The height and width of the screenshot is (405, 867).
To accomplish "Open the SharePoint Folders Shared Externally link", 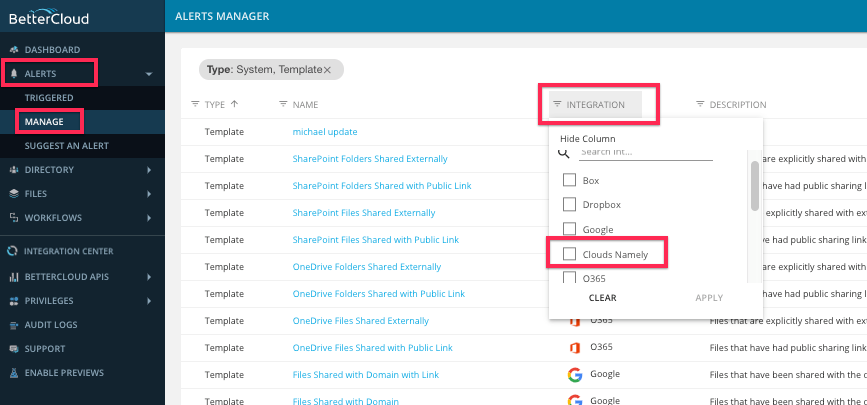I will pos(370,159).
